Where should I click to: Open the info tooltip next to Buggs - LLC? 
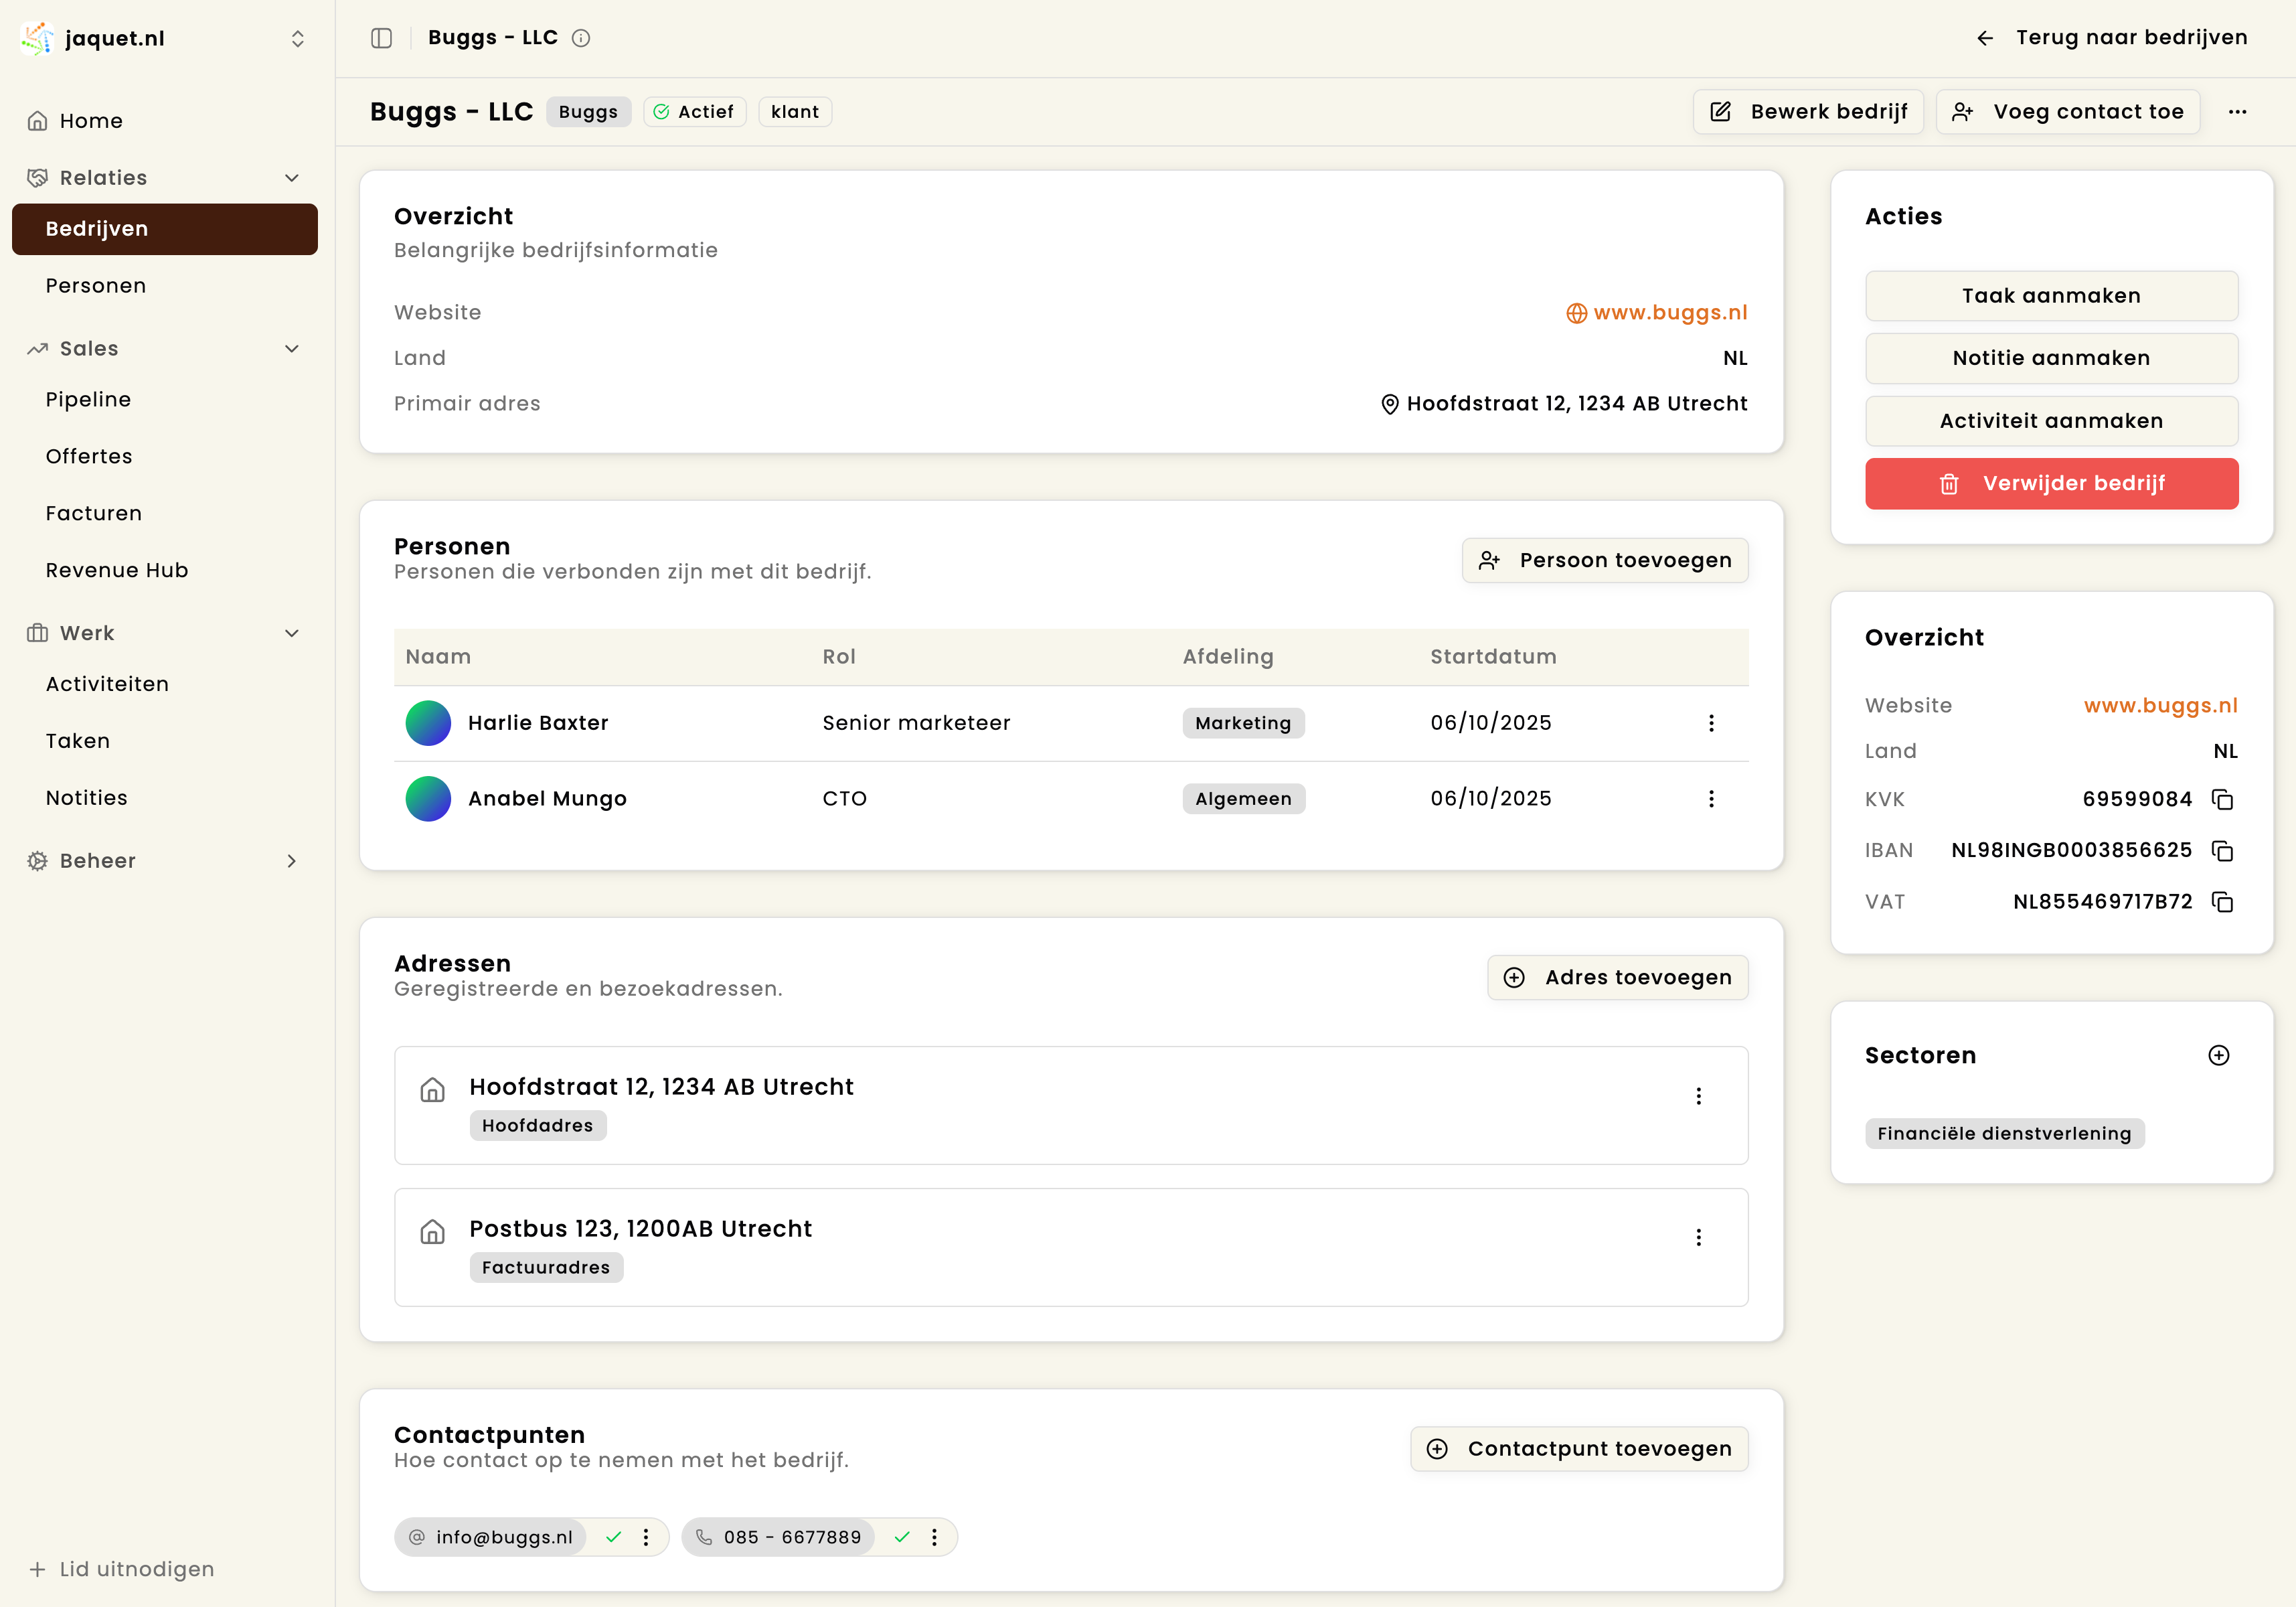(582, 38)
